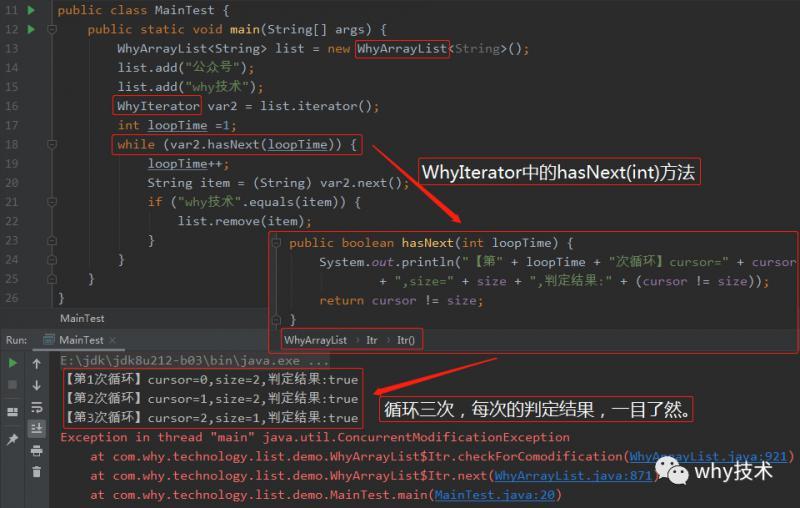Click console line '第1次循环 cursor=0'

(x=212, y=380)
